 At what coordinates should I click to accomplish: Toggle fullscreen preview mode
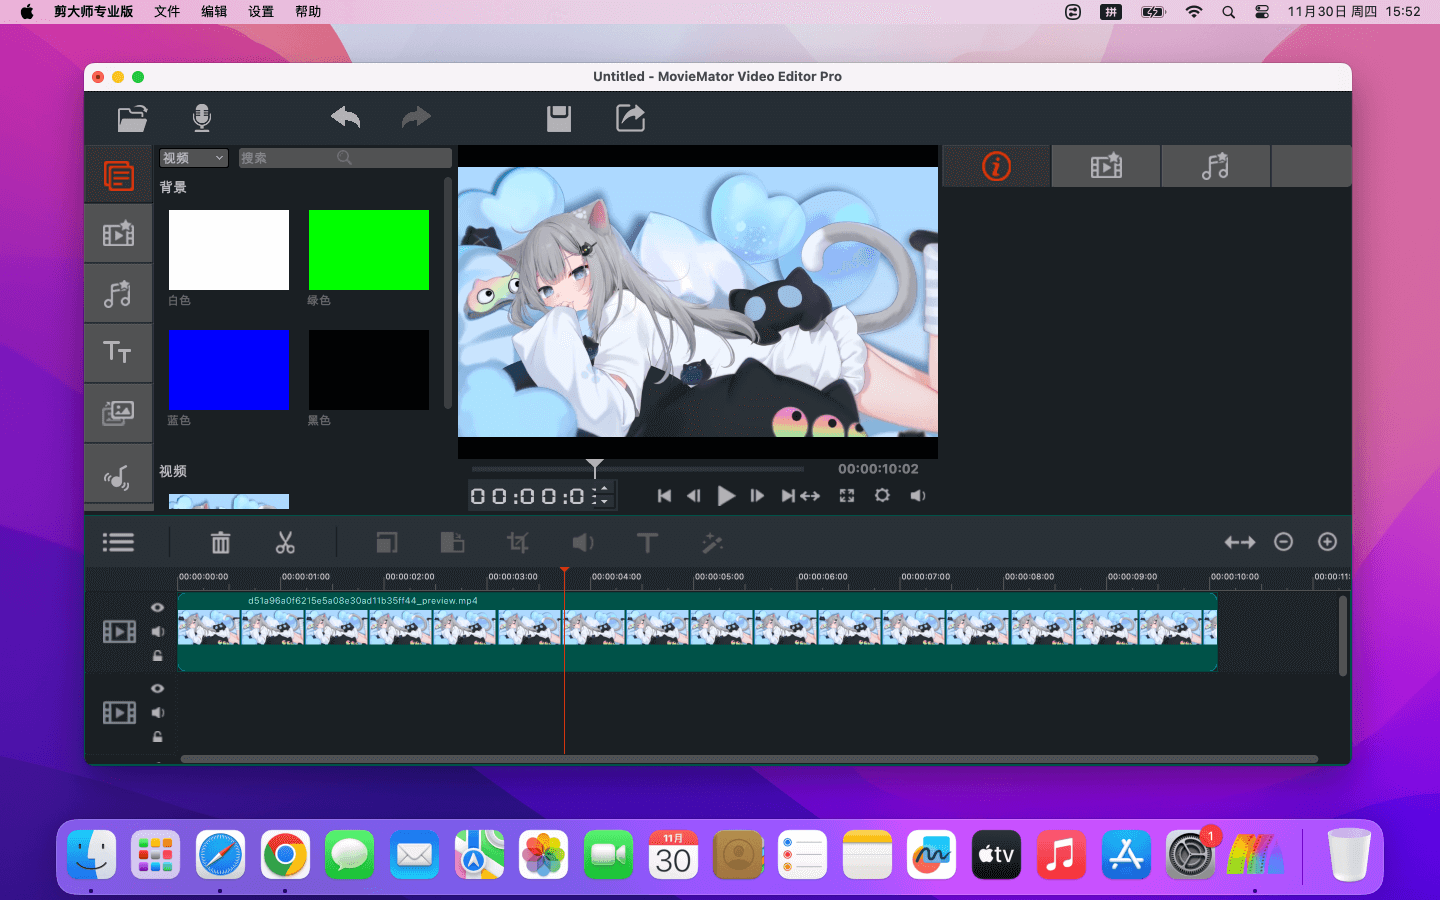click(x=847, y=496)
